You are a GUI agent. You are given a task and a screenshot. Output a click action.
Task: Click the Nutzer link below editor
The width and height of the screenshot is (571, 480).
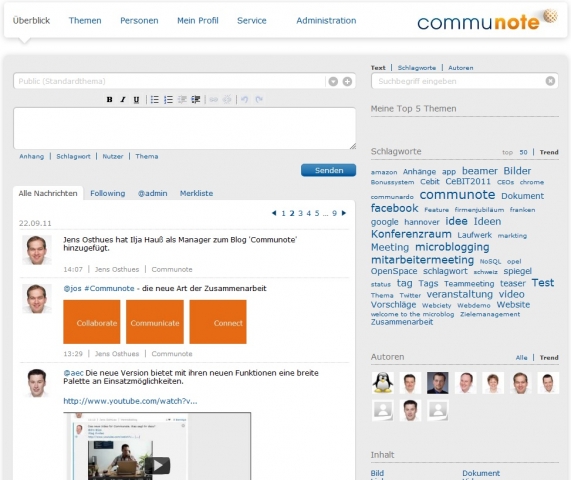coord(113,156)
